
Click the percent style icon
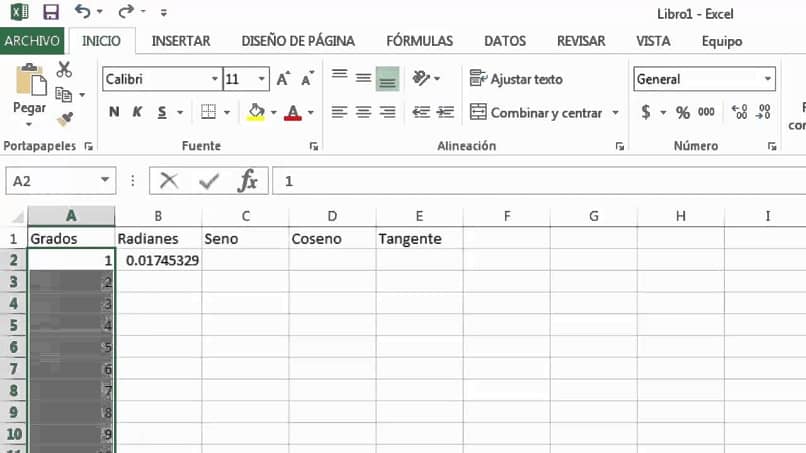683,112
